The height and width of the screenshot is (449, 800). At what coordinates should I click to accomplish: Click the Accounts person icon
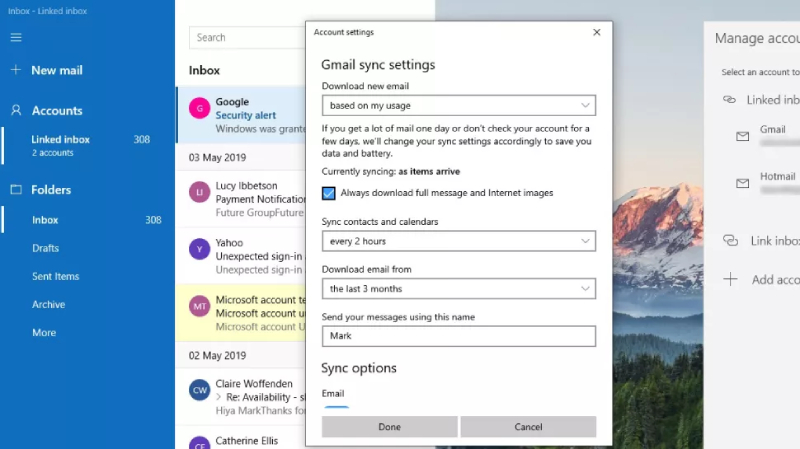click(16, 110)
